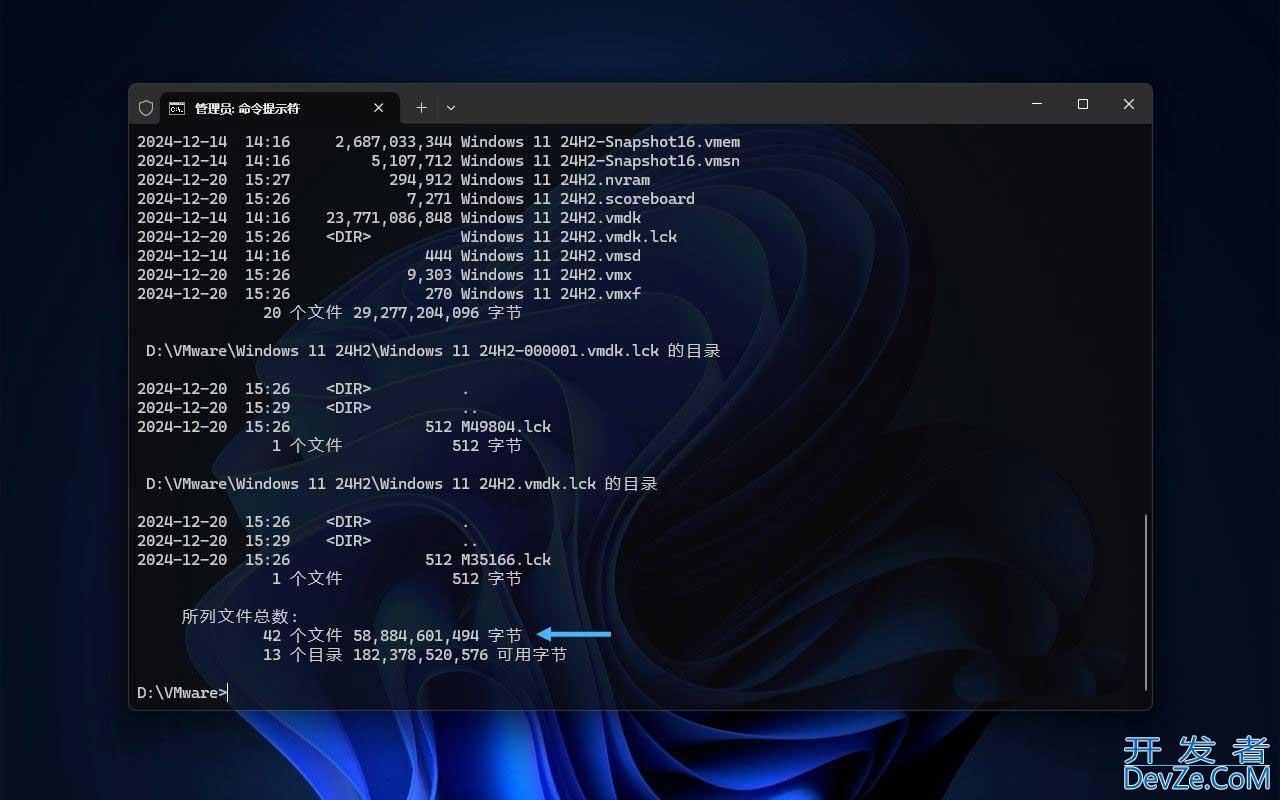Click the Windows 11 24H2.nvram file name
Image resolution: width=1280 pixels, height=800 pixels.
(x=555, y=180)
